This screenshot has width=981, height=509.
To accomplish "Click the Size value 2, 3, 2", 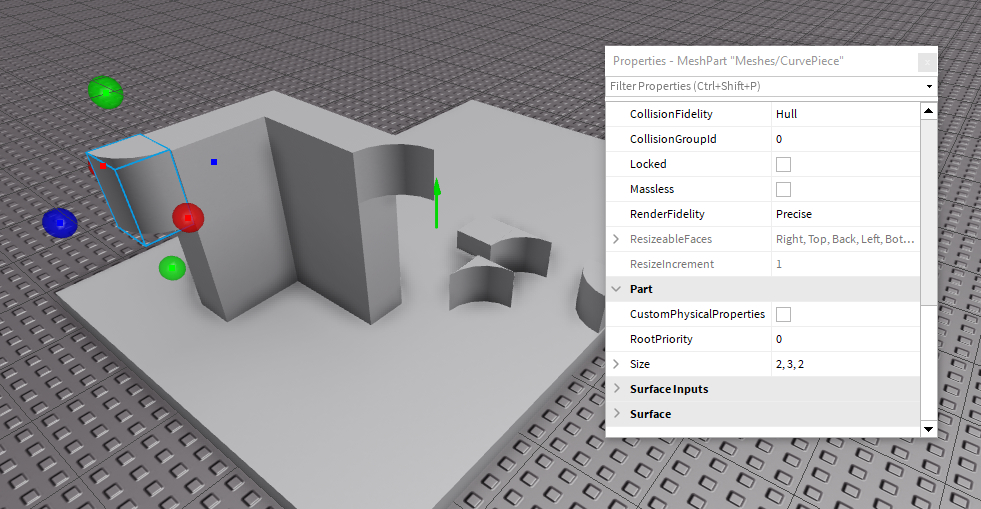I will (x=790, y=364).
